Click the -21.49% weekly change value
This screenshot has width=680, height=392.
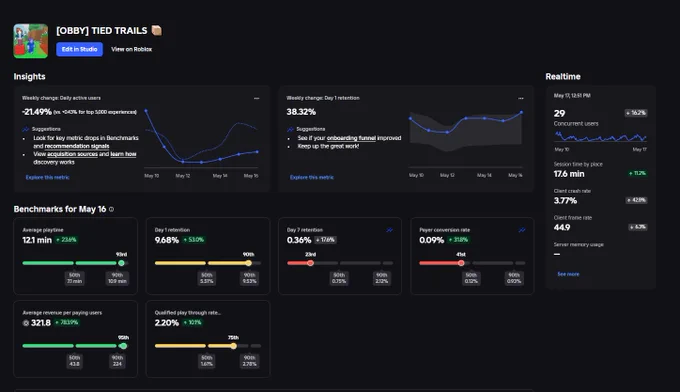(37, 112)
